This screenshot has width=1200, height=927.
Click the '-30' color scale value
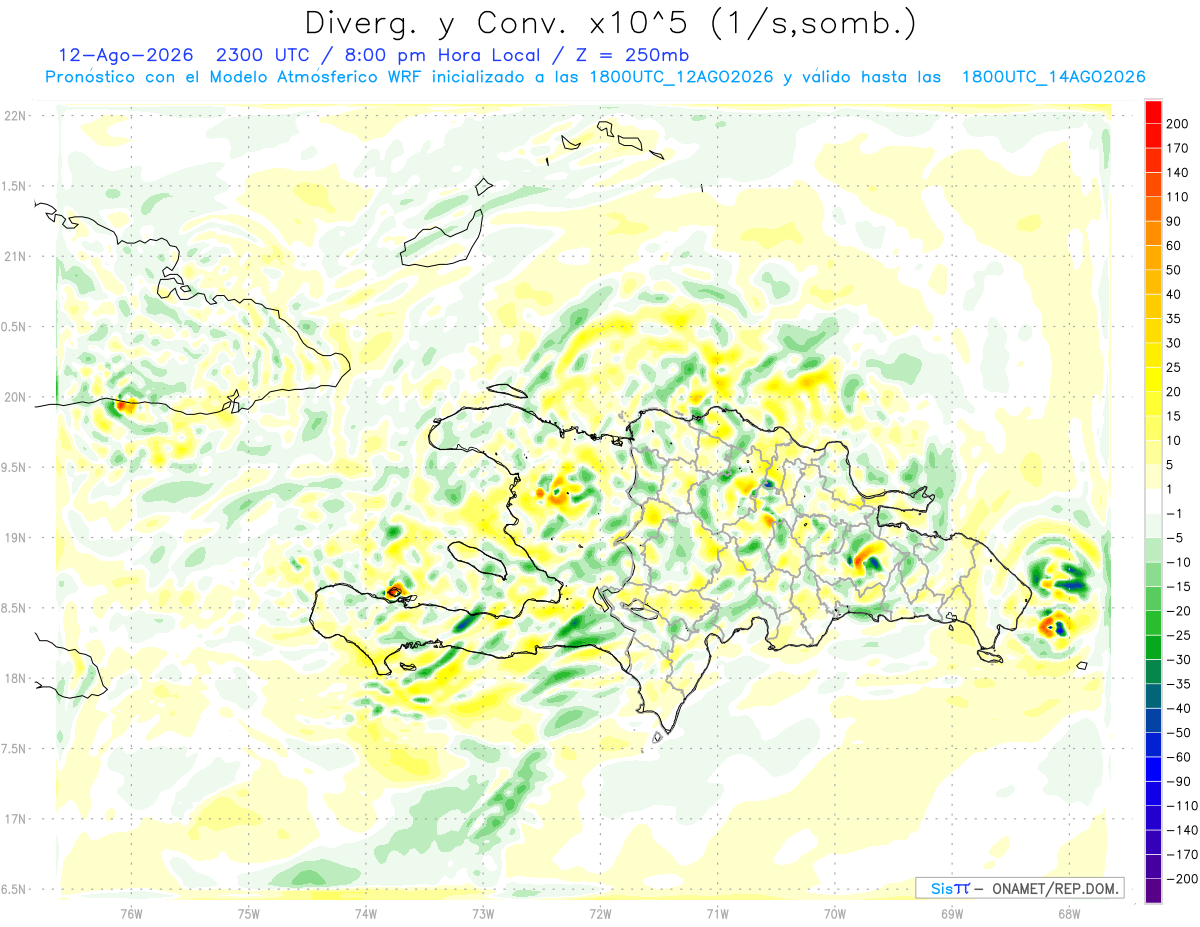[1177, 660]
